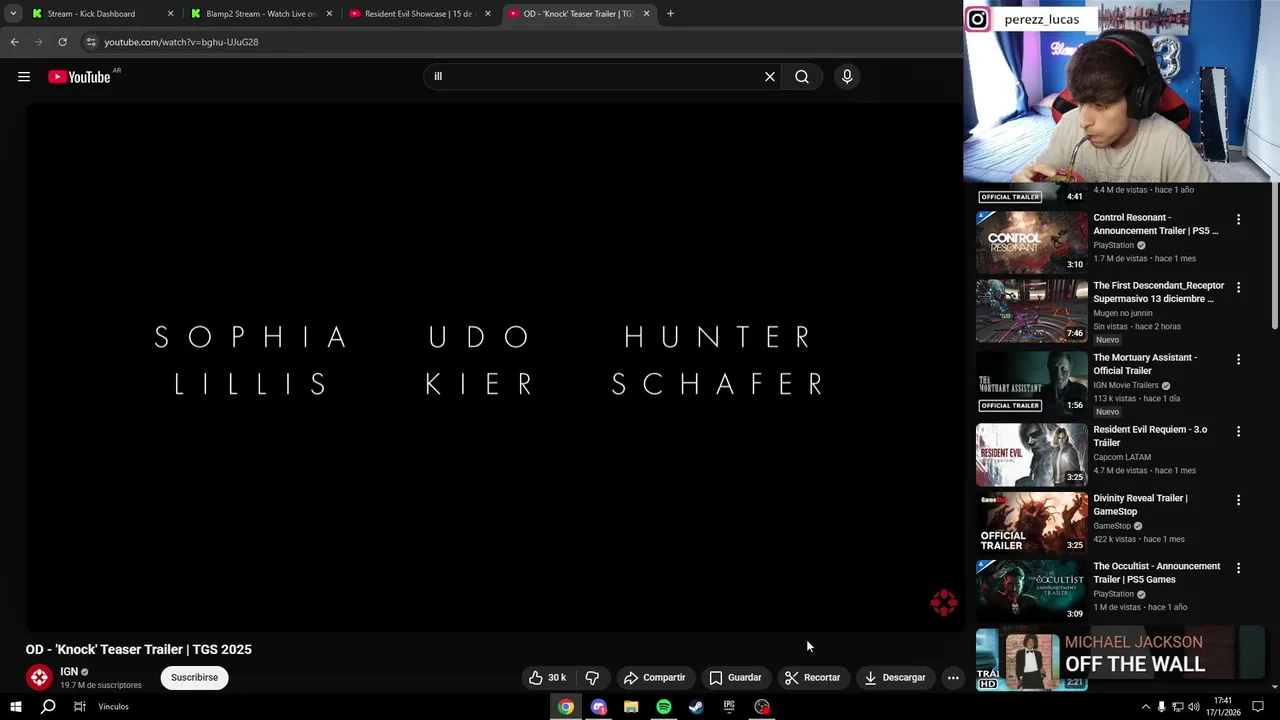This screenshot has width=1280, height=720.
Task: Download the video with Descargar
Action: point(895,678)
